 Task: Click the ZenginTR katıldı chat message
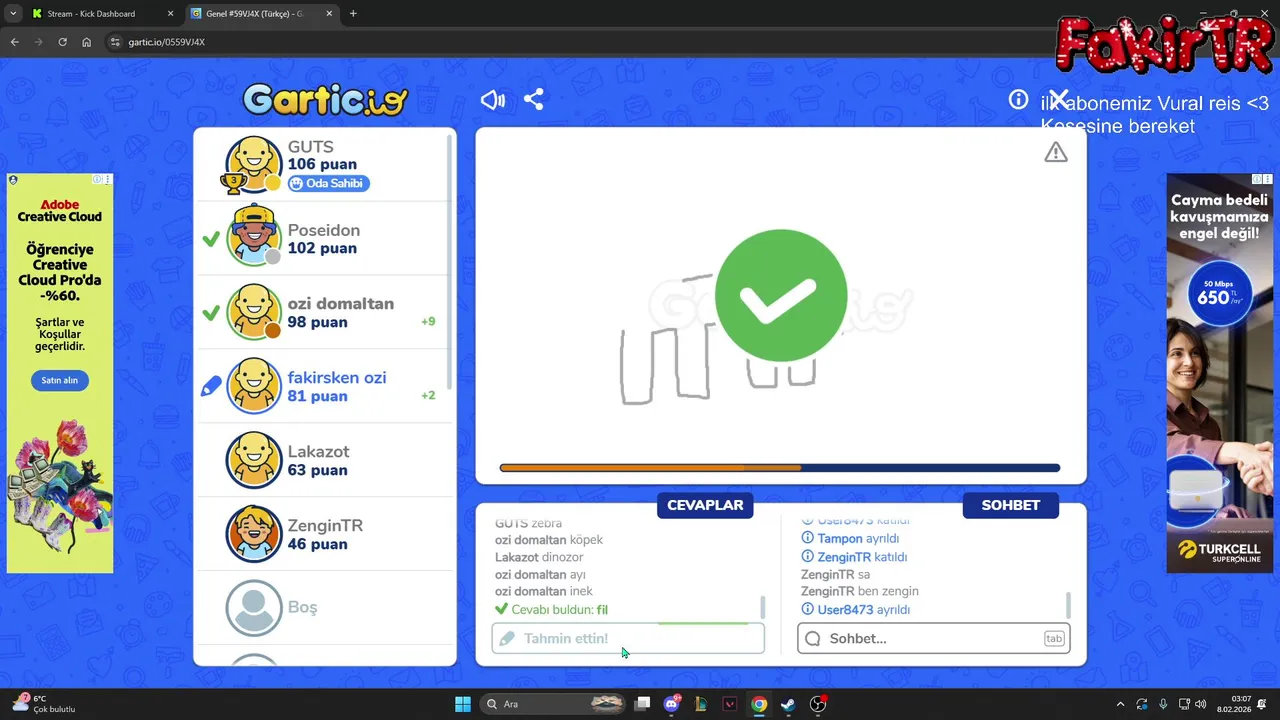click(x=854, y=557)
